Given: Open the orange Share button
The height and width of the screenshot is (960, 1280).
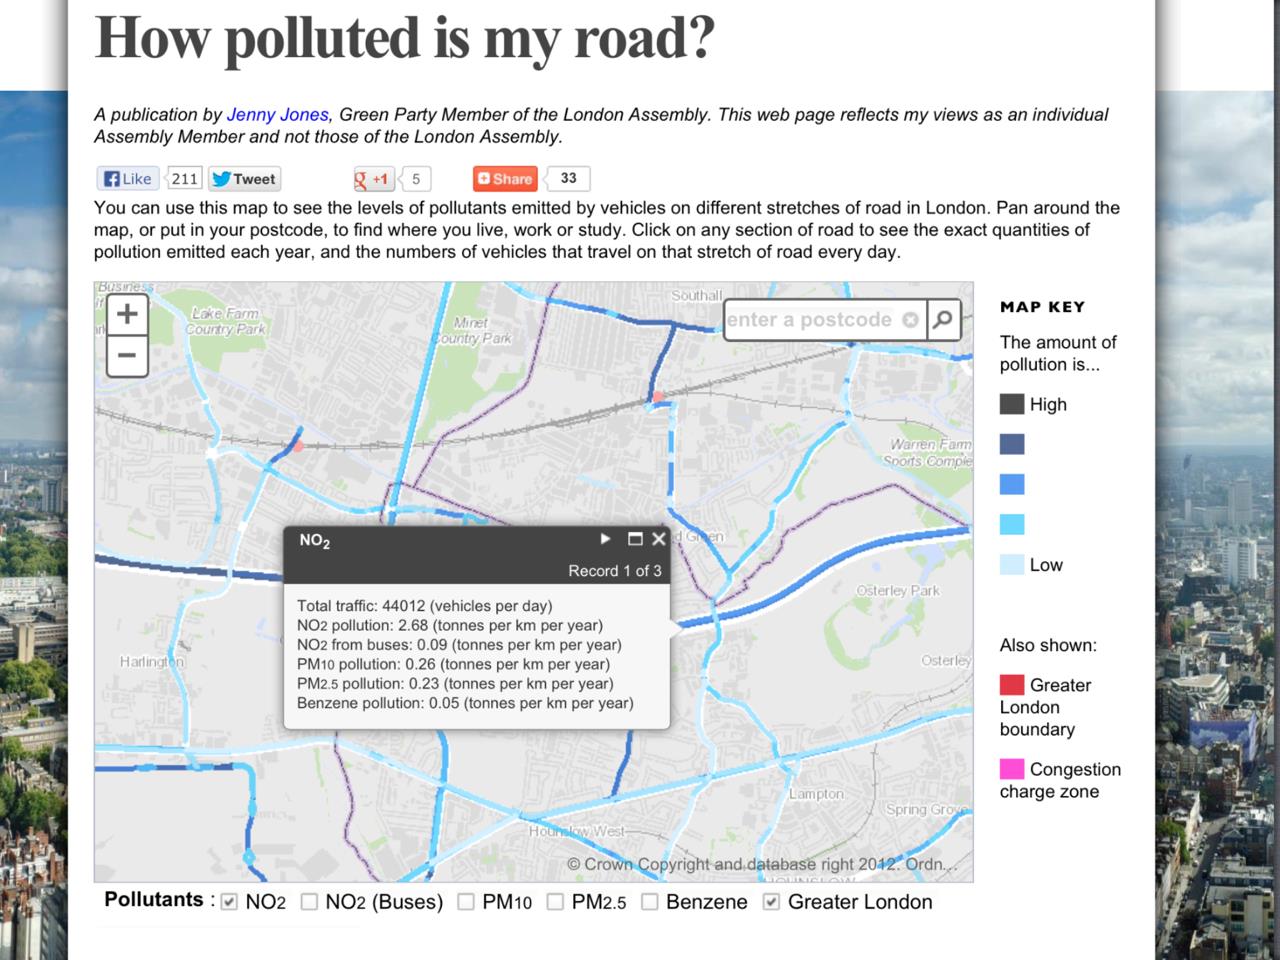Looking at the screenshot, I should coord(505,179).
